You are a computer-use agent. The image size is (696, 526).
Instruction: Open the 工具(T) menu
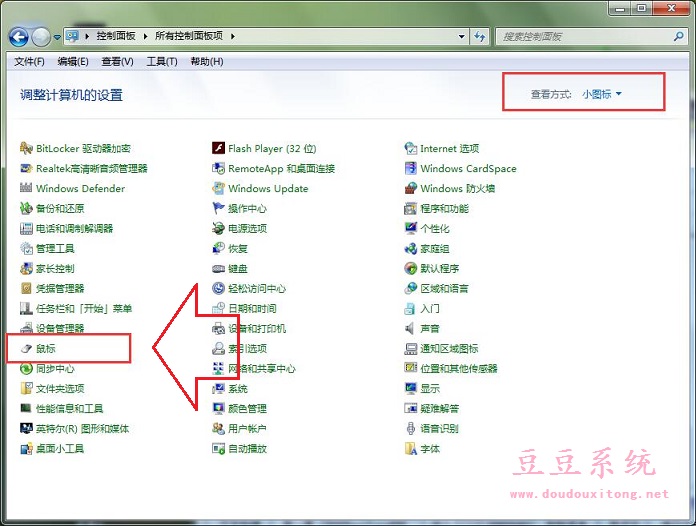(161, 61)
